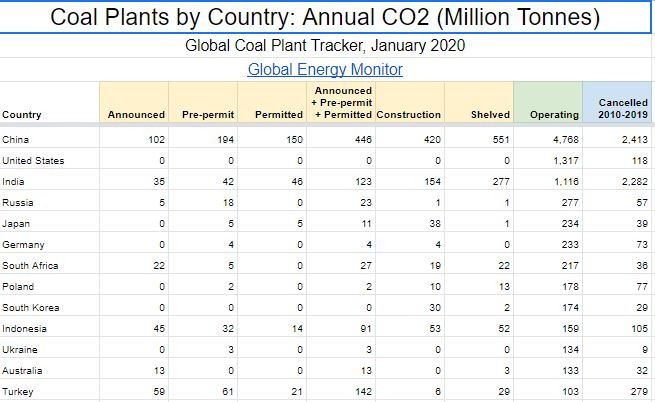Click the spreadsheet title about Coal Plants
Viewport: 655px width, 402px height.
click(325, 17)
